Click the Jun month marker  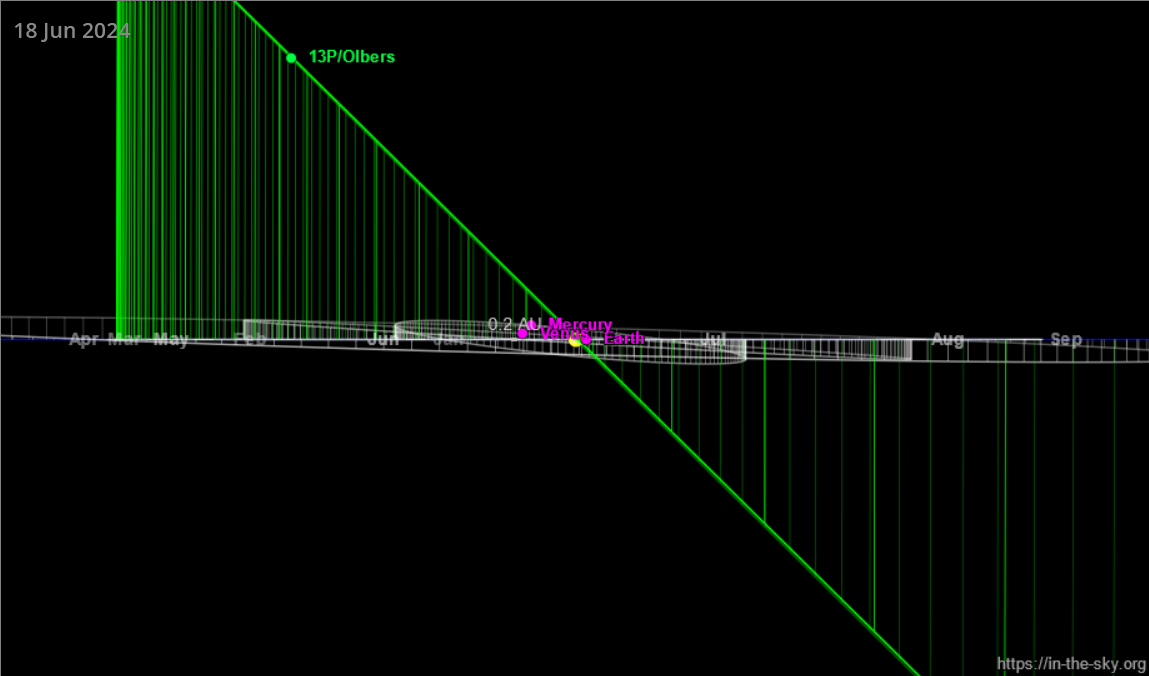pyautogui.click(x=383, y=340)
